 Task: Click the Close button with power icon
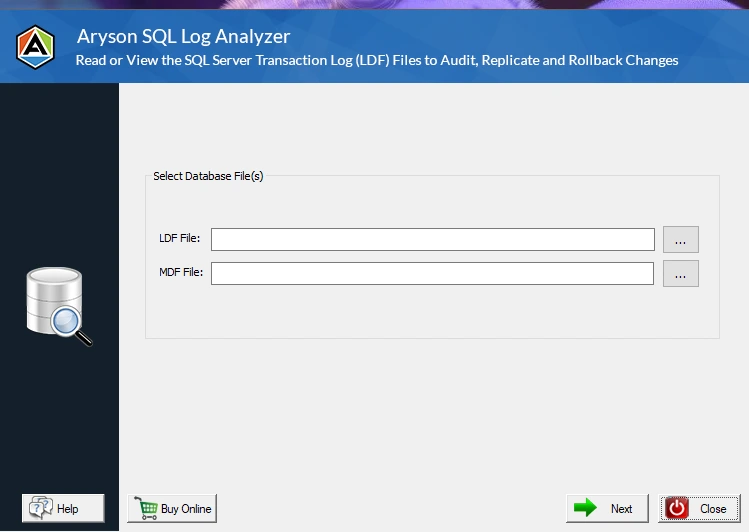[699, 508]
